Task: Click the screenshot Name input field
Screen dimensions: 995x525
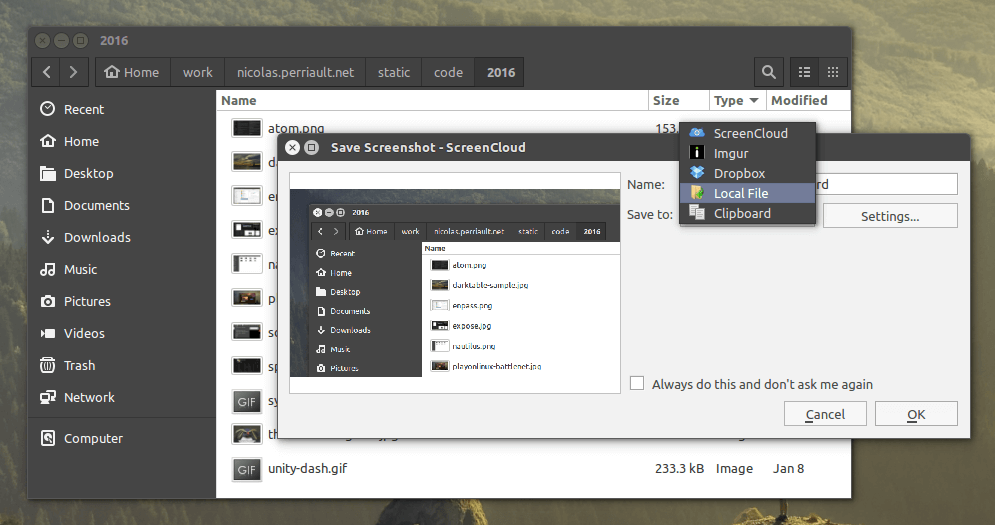Action: pos(886,184)
